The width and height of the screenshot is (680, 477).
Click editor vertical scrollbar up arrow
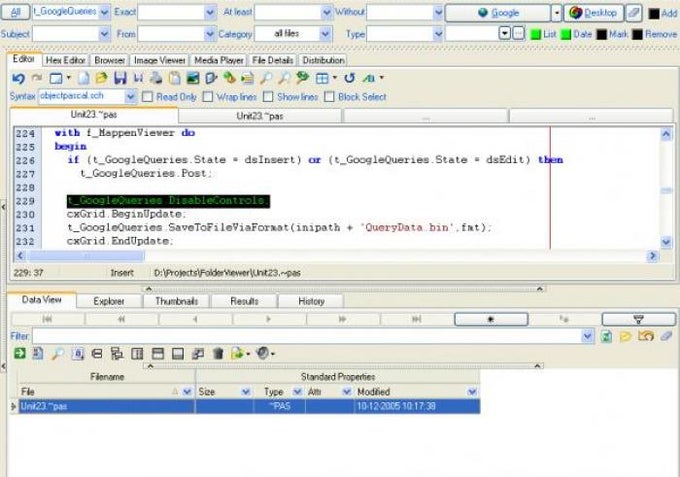coord(666,134)
